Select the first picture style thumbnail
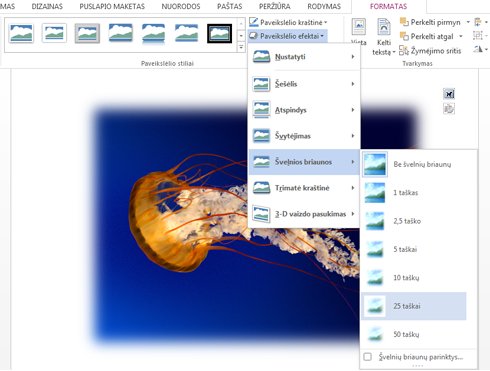 pyautogui.click(x=21, y=33)
